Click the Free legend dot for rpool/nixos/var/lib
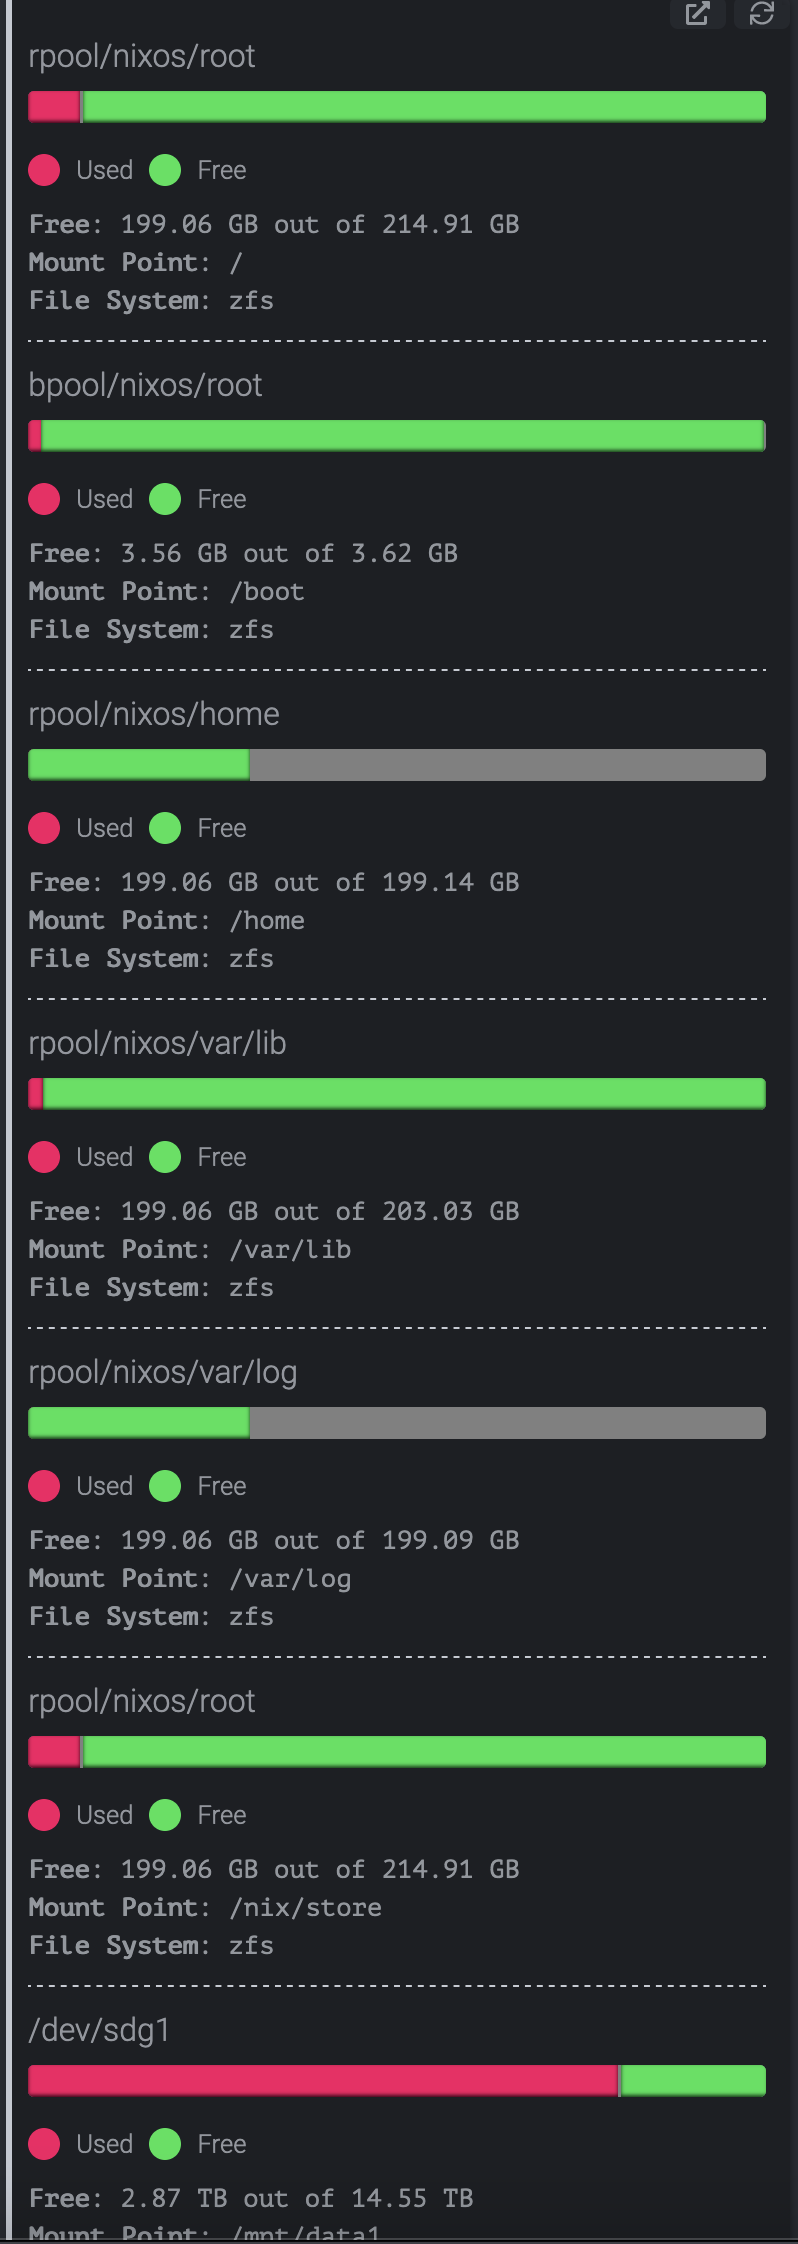Viewport: 798px width, 2244px height. [x=165, y=1157]
